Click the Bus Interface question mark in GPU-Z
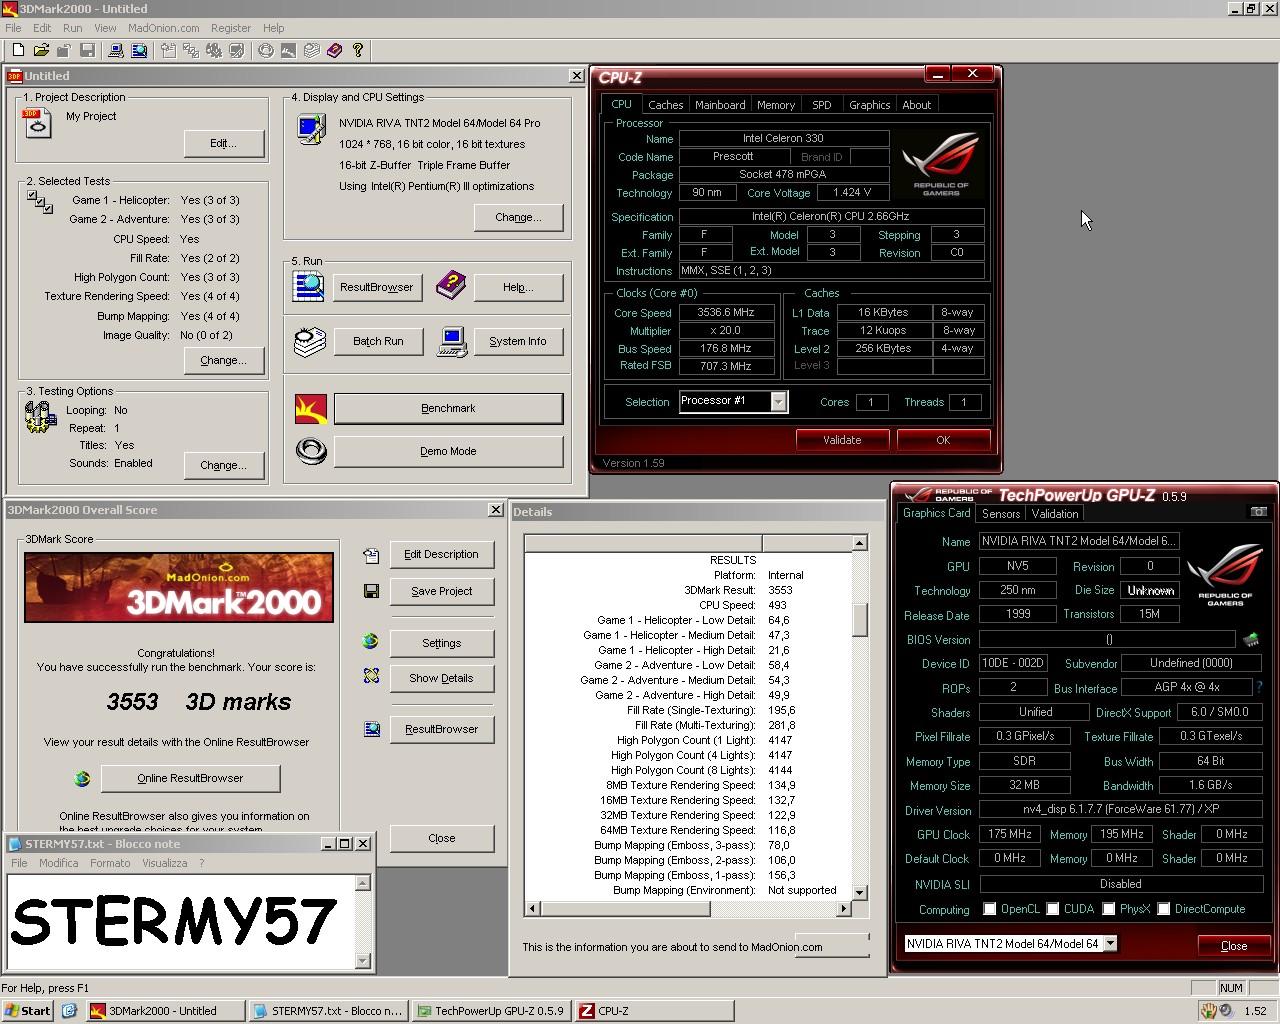This screenshot has height=1024, width=1280. point(1259,687)
